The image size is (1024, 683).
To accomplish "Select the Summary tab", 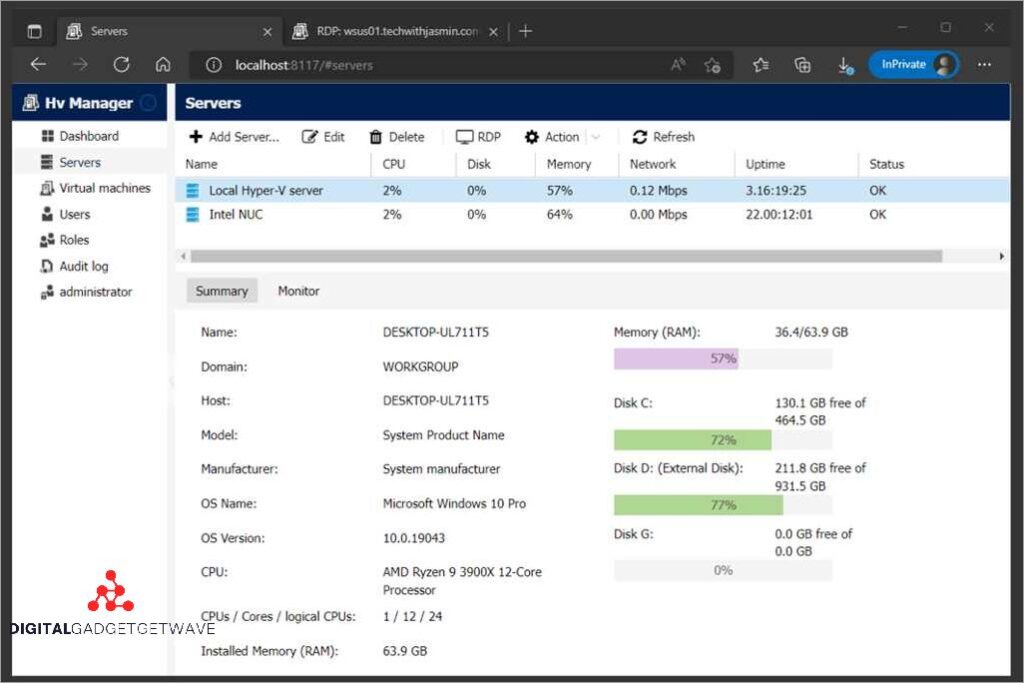I will (221, 291).
